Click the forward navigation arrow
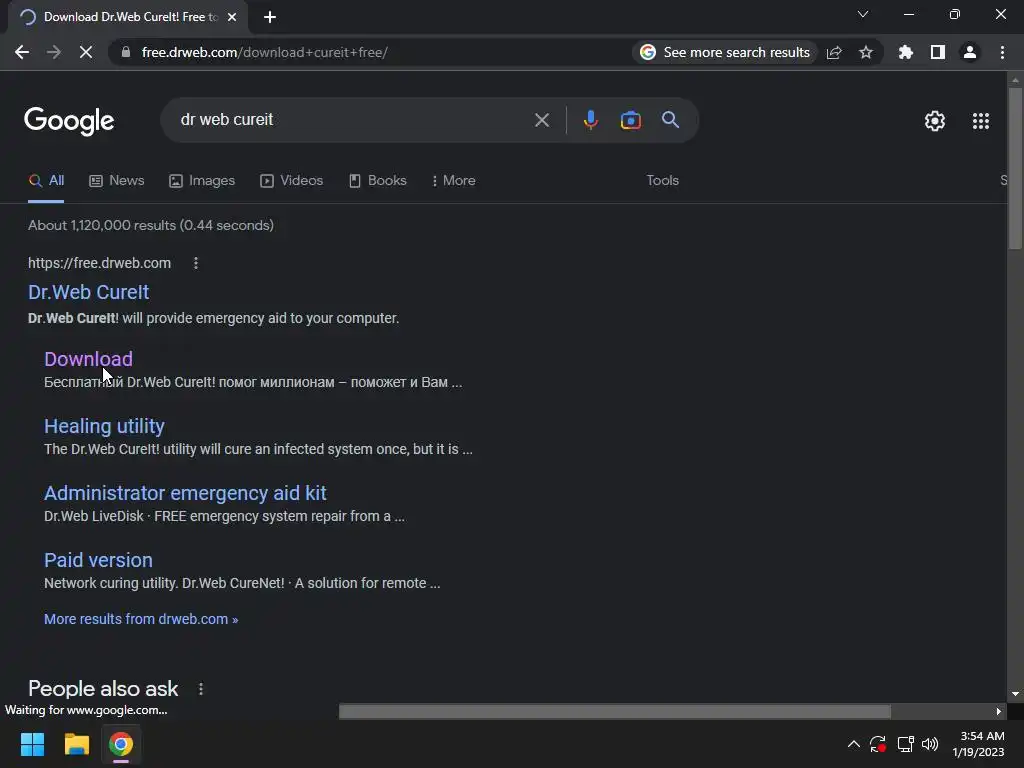 coord(54,52)
